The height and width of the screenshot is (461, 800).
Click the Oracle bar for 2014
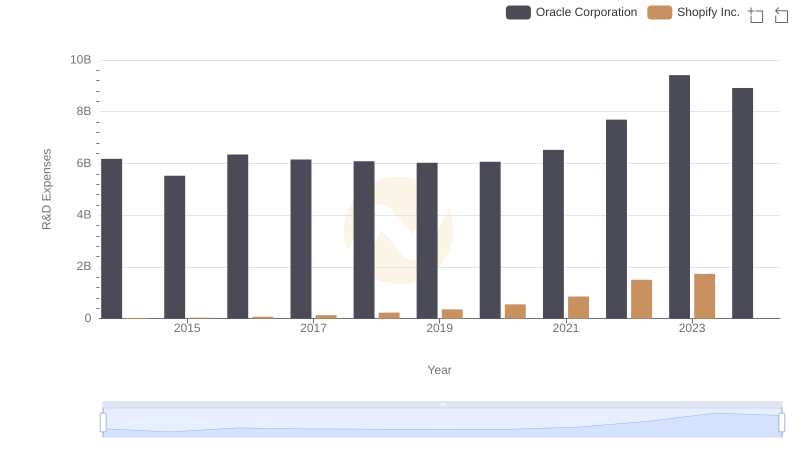coord(112,239)
